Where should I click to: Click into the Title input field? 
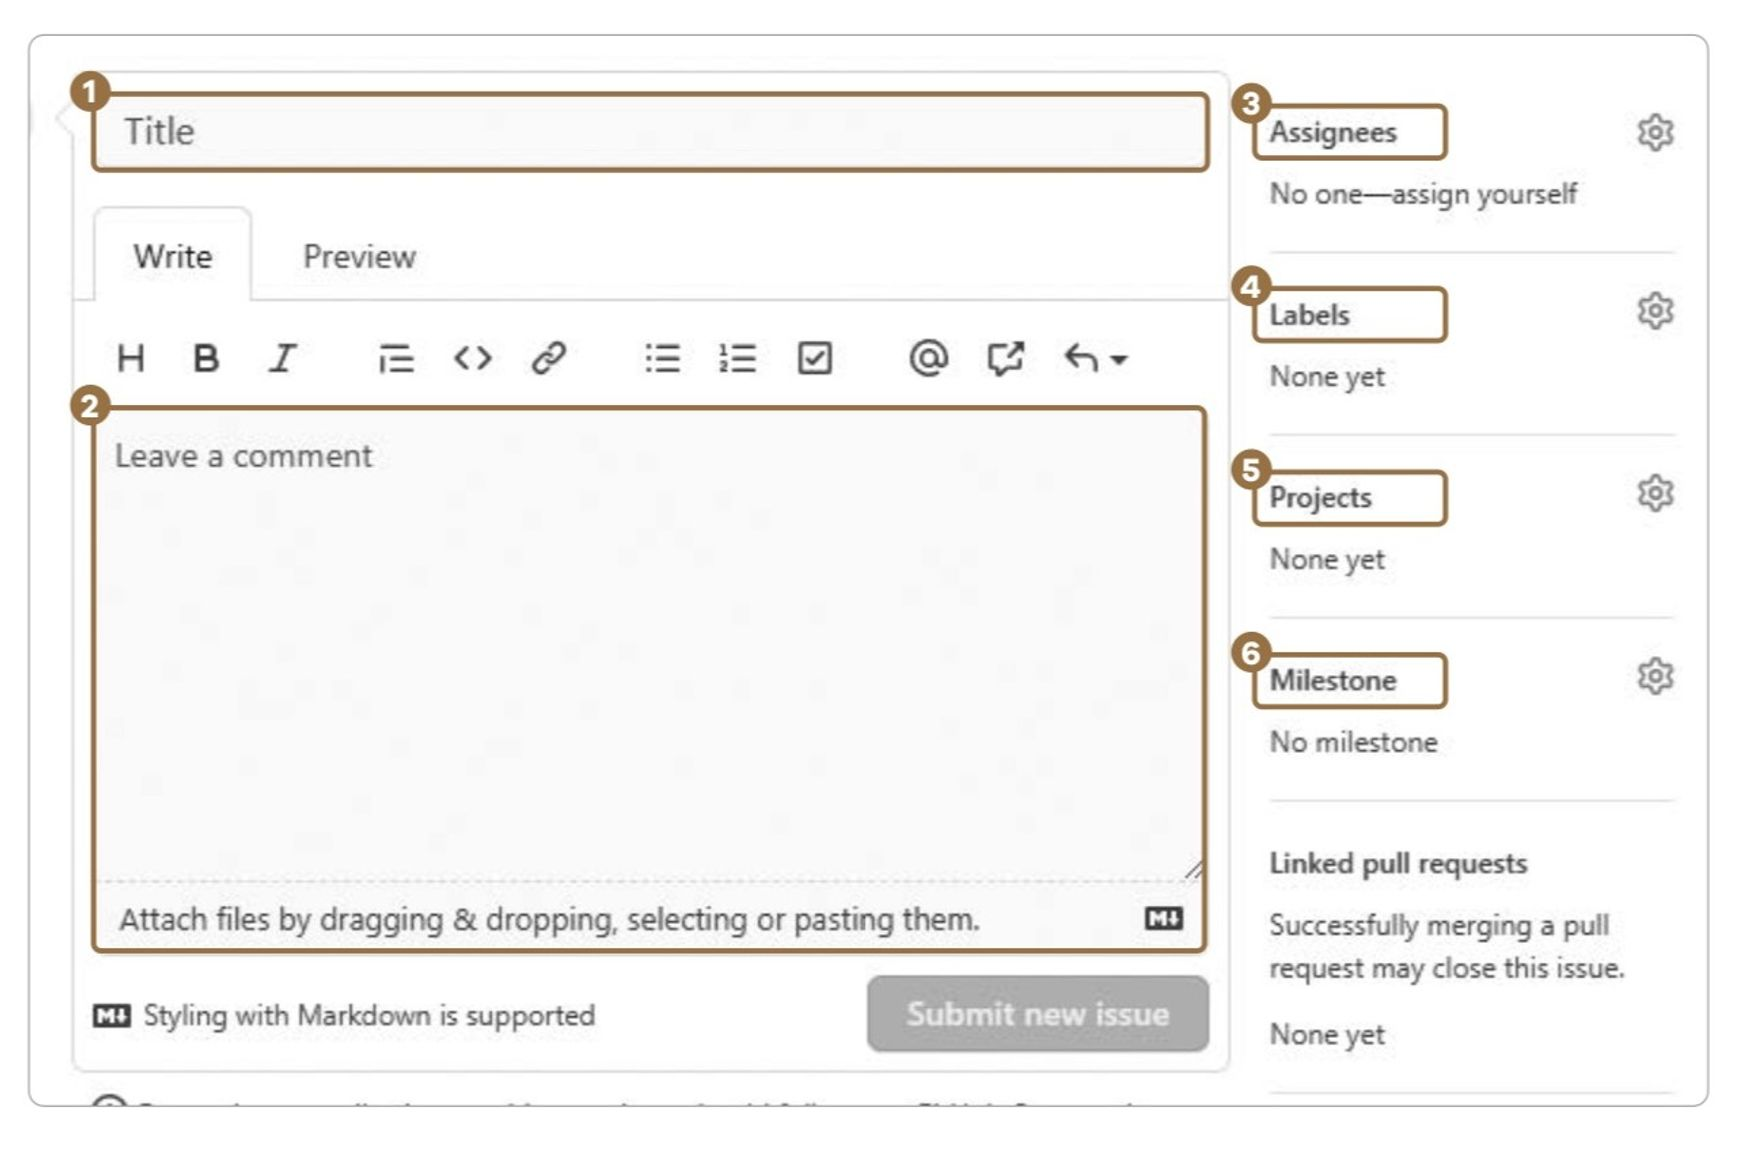[650, 132]
